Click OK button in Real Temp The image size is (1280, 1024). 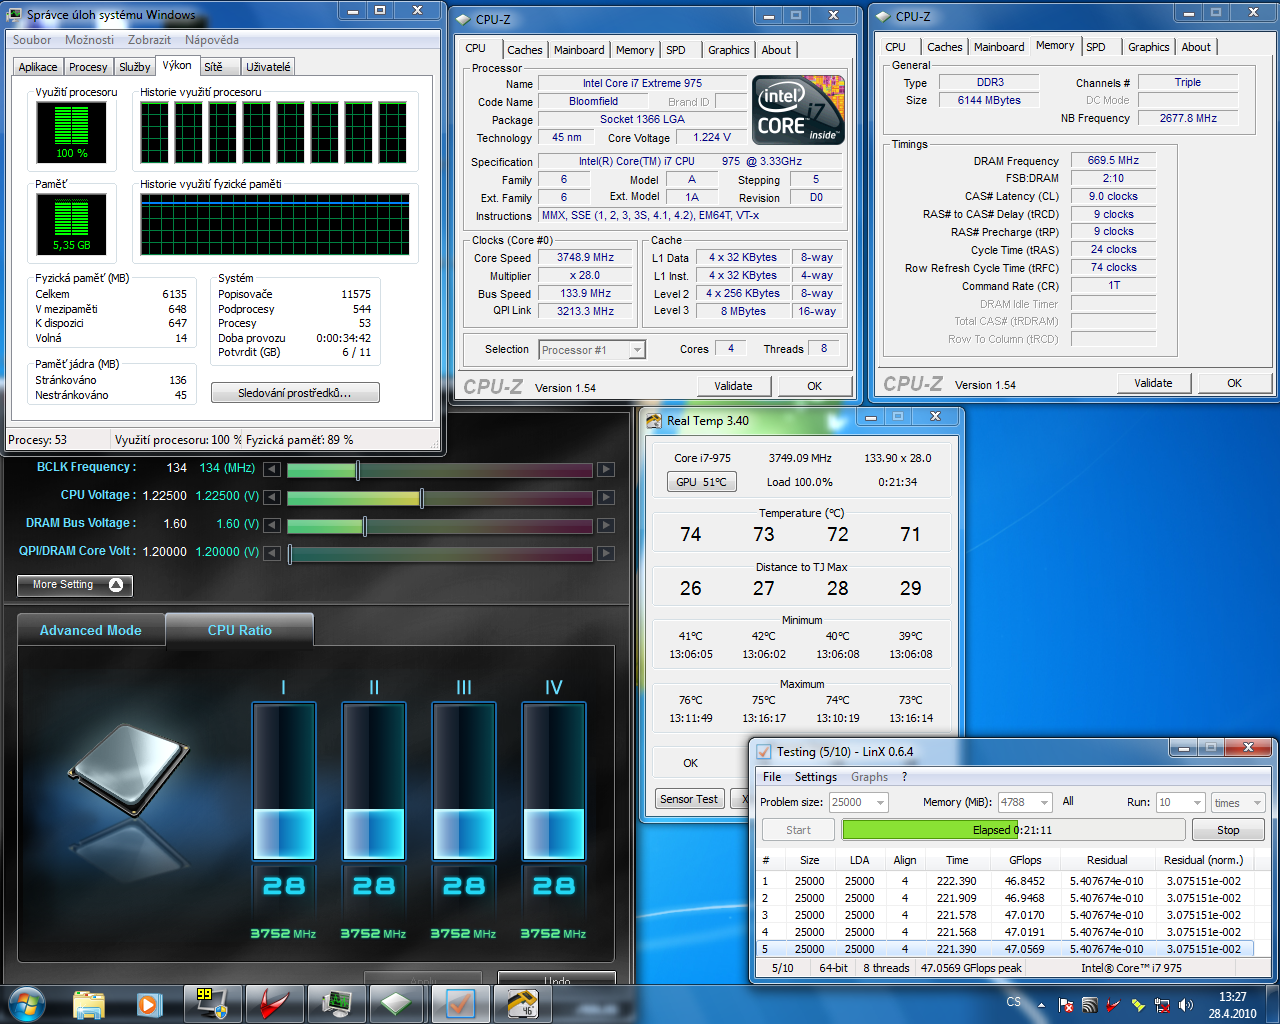(x=690, y=763)
